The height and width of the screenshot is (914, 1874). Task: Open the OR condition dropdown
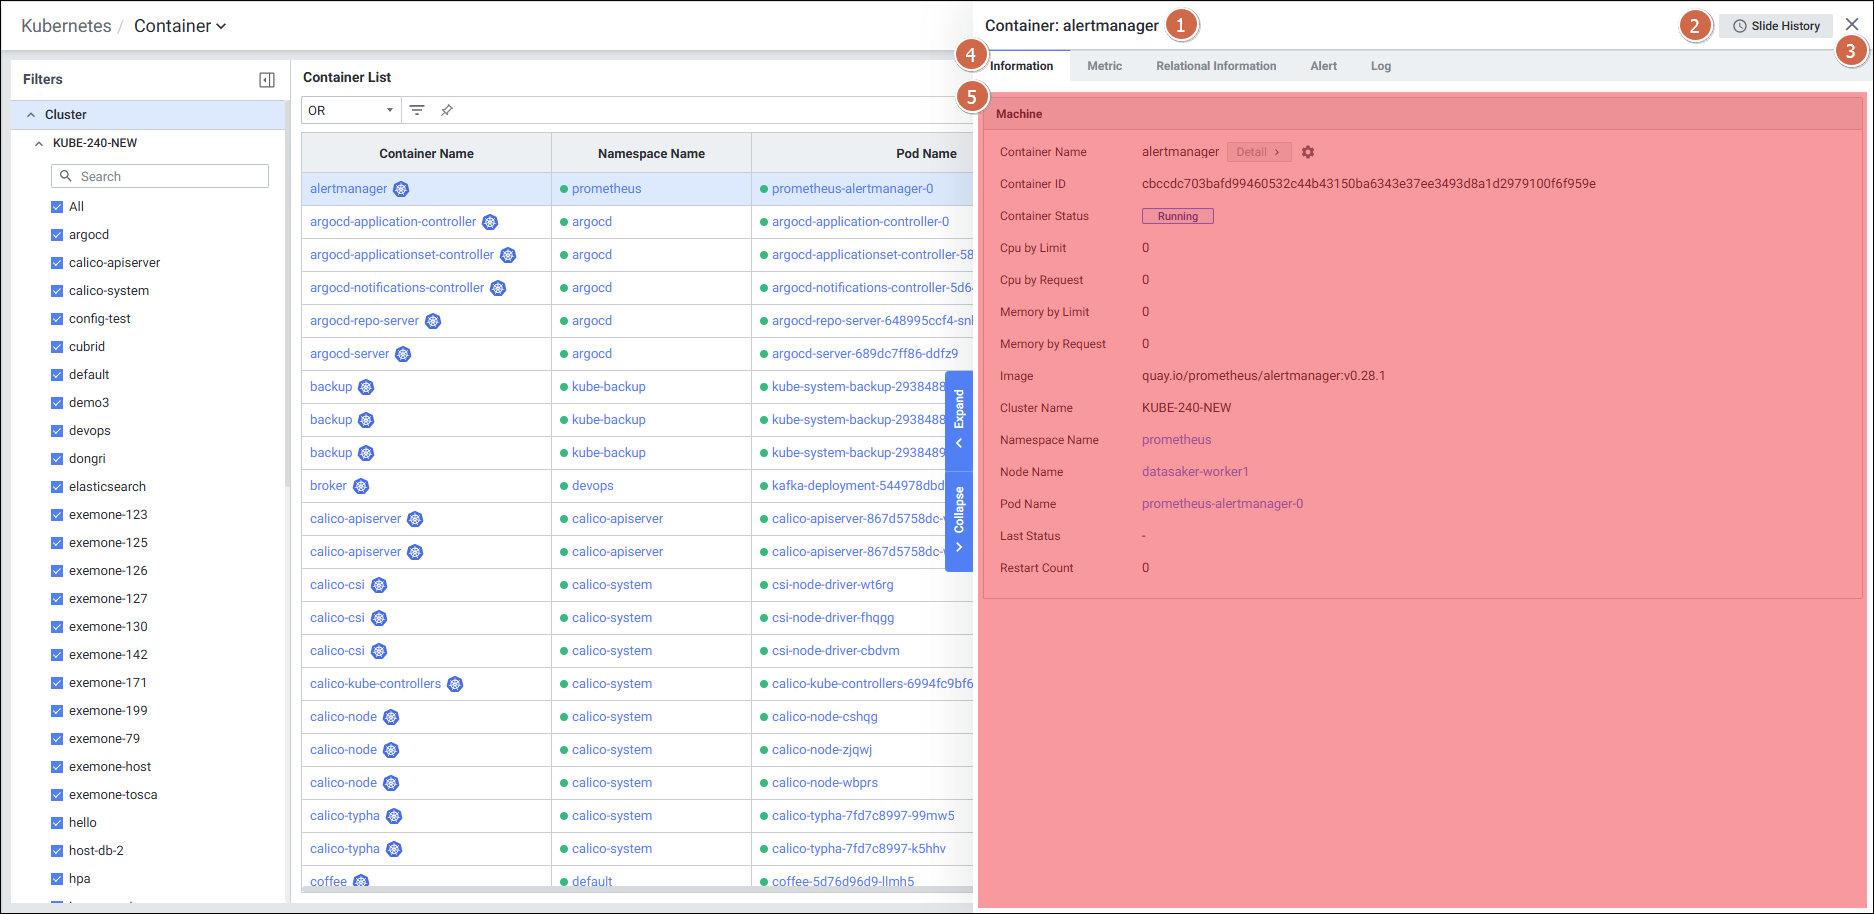pyautogui.click(x=350, y=110)
